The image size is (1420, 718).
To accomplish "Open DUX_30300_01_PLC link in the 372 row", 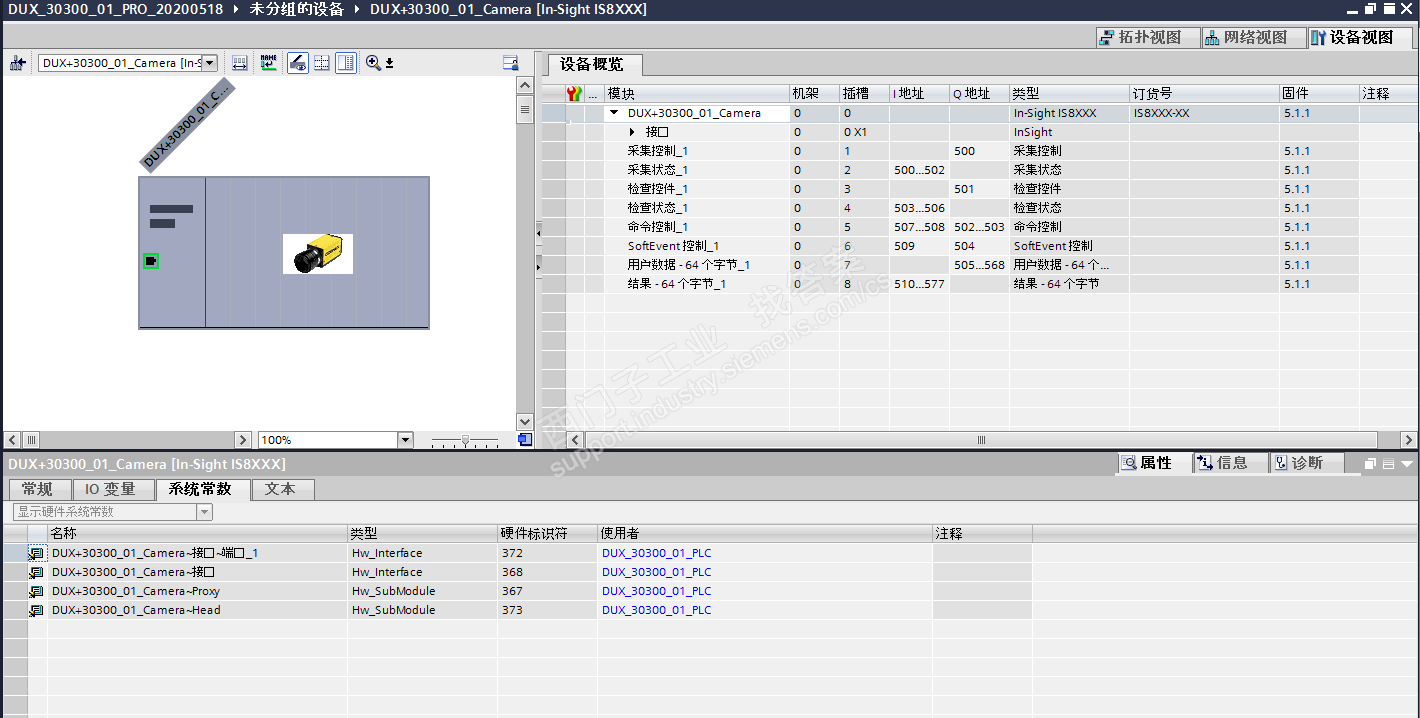I will (x=656, y=553).
